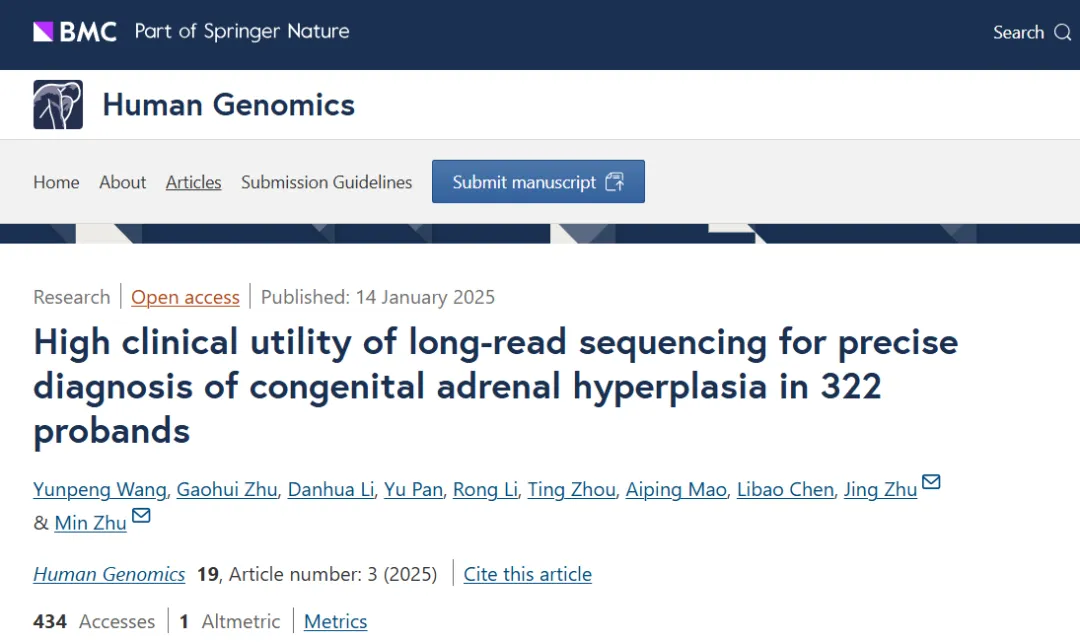Open author Gaohui Zhu's link
This screenshot has width=1080, height=642.
point(226,489)
